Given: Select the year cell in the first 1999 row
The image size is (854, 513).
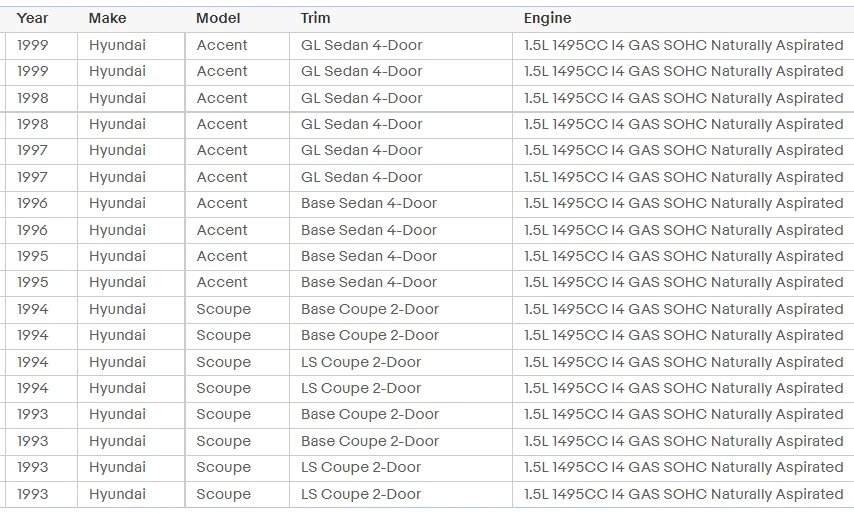Looking at the screenshot, I should 32,45.
